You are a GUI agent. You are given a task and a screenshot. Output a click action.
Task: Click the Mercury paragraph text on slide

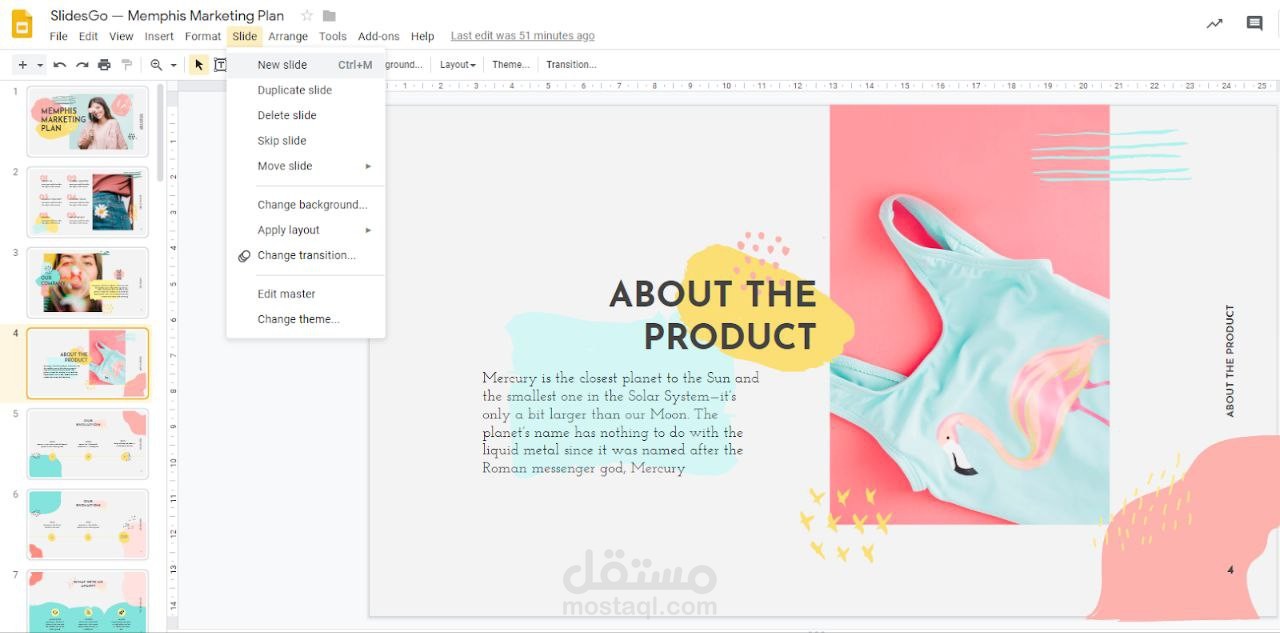620,423
